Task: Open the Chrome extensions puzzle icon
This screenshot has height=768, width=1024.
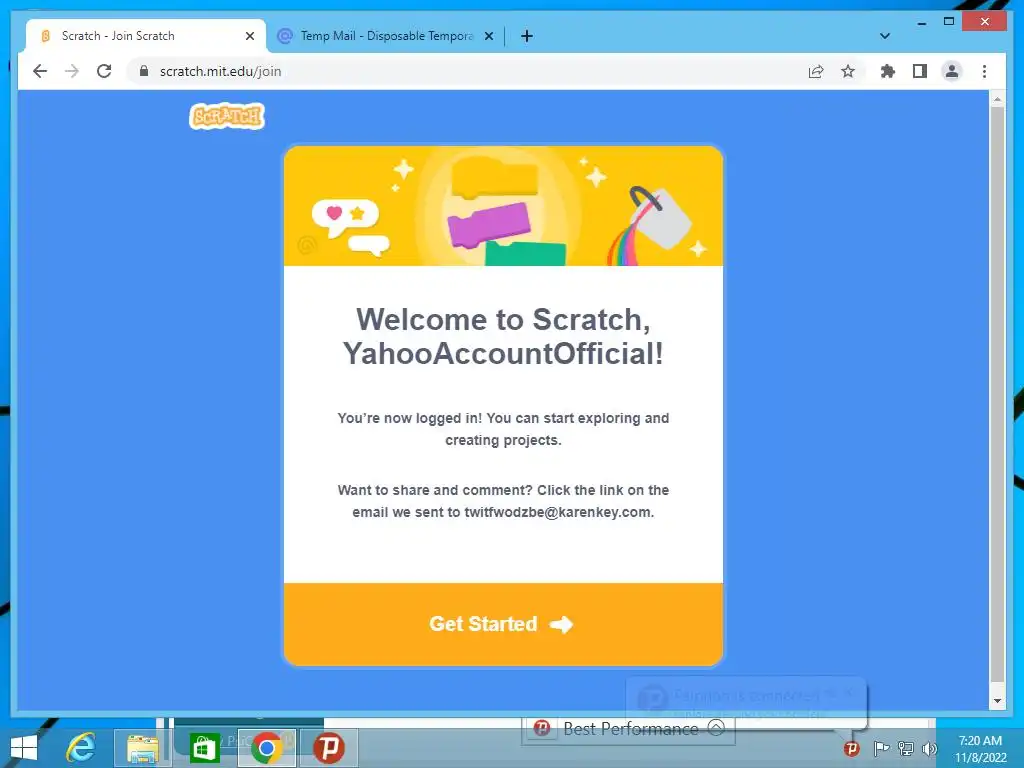Action: point(888,71)
